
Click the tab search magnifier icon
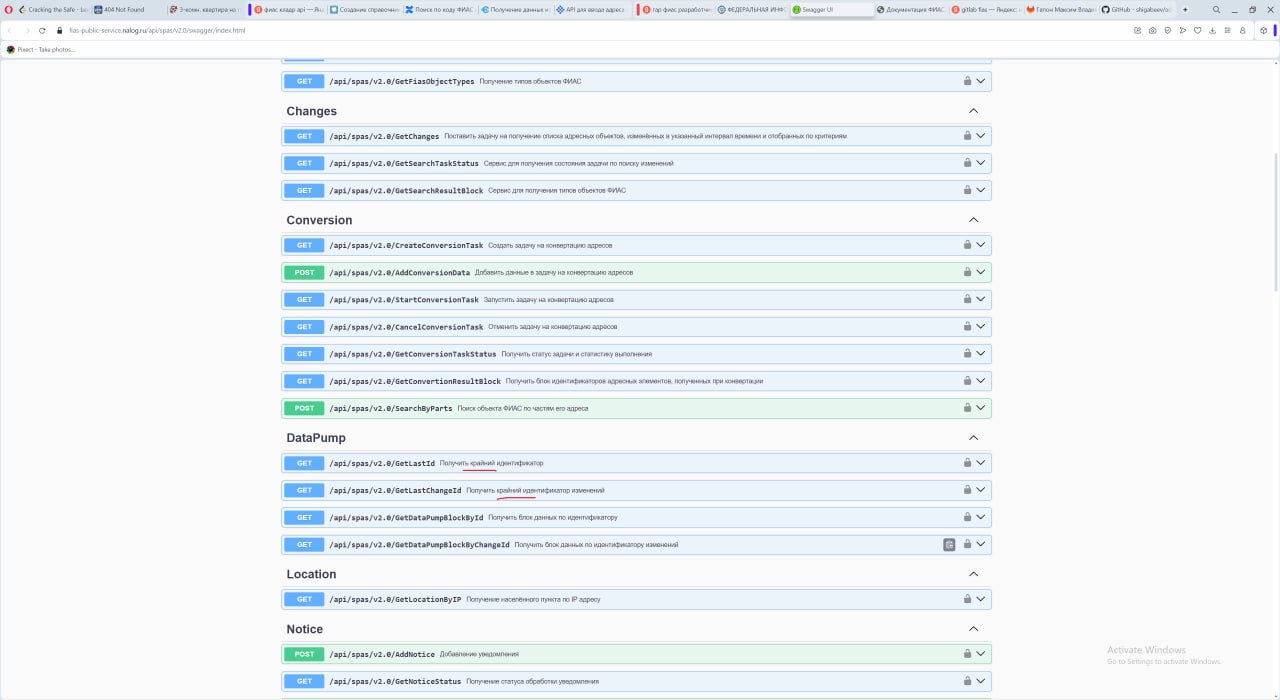point(1217,9)
